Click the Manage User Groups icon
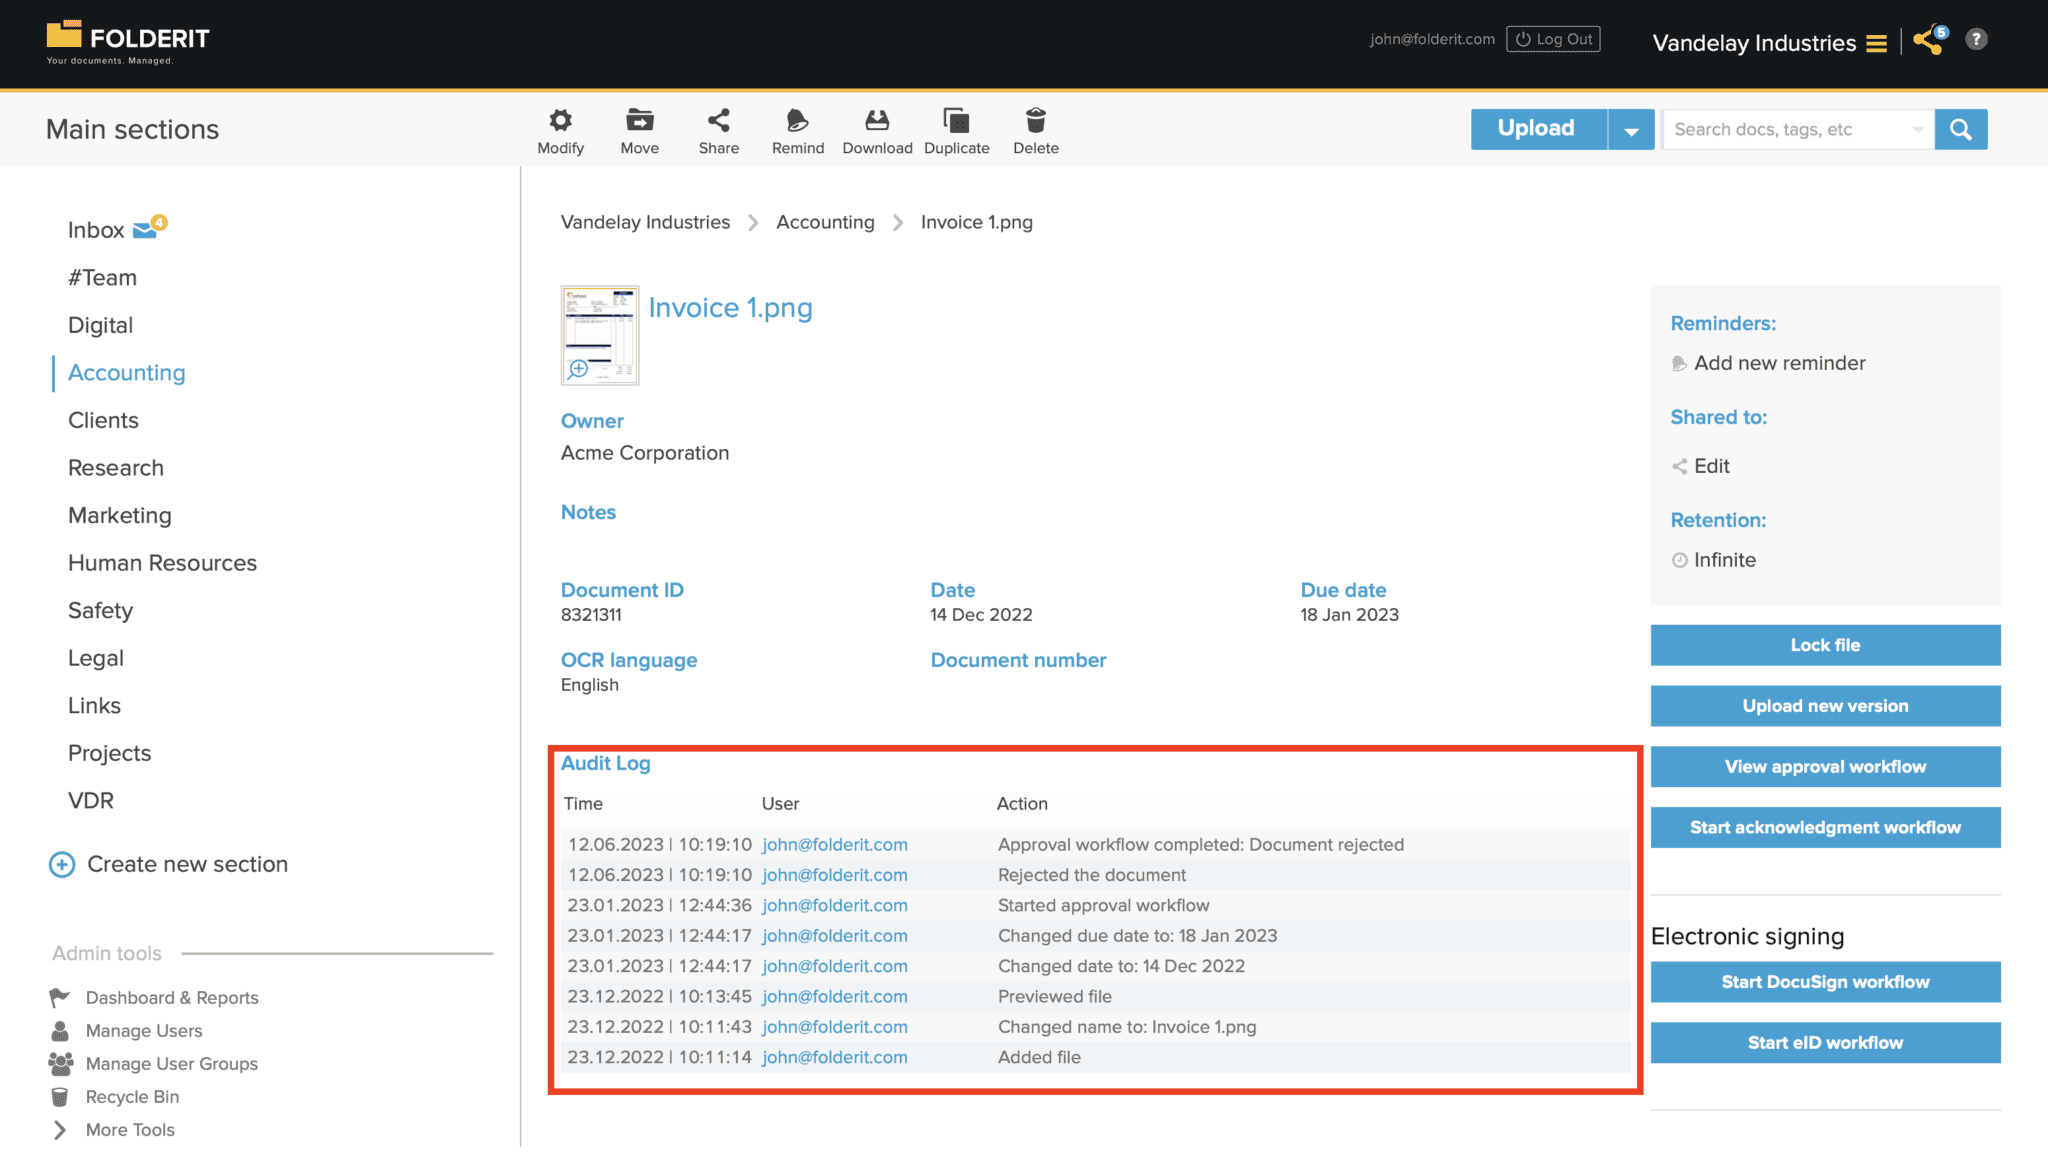The height and width of the screenshot is (1161, 2048). point(61,1063)
